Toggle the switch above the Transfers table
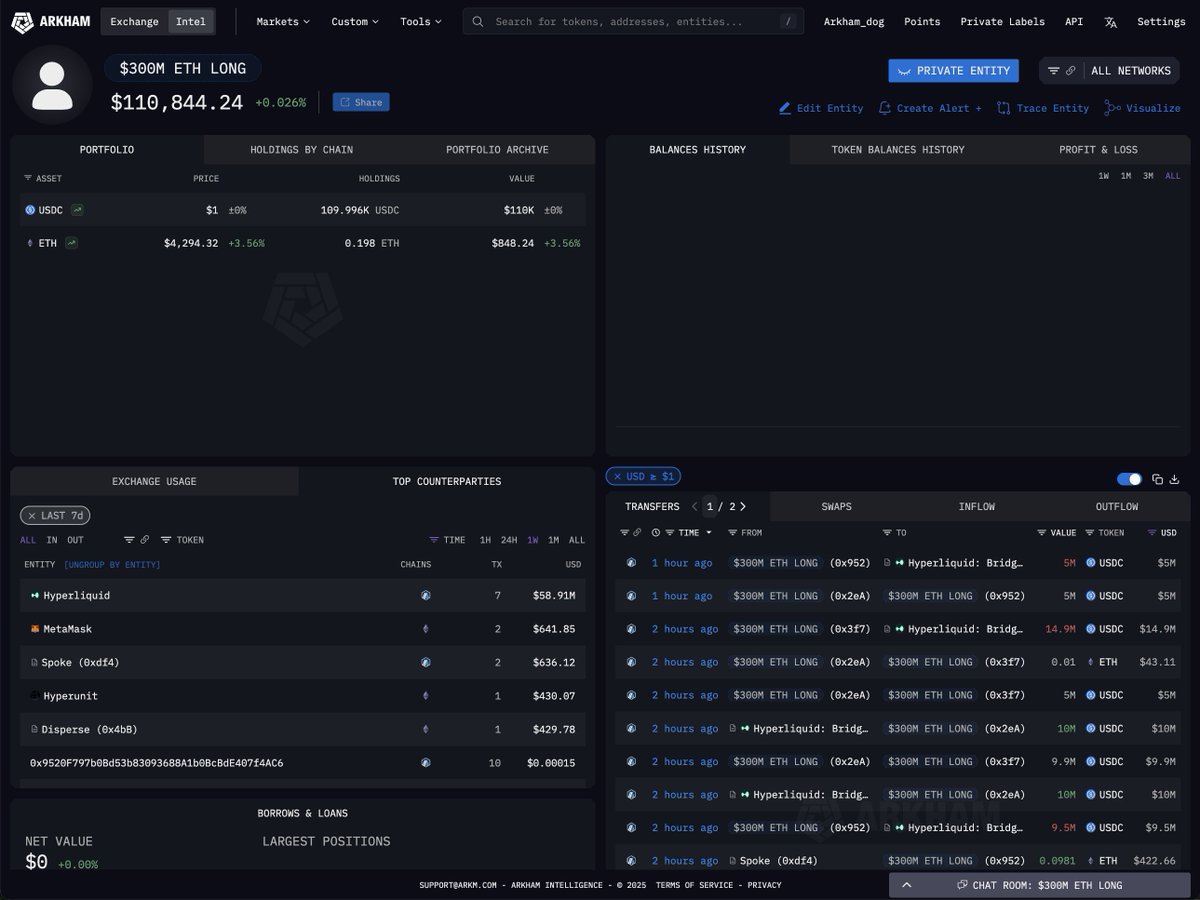The image size is (1200, 900). click(x=1129, y=479)
